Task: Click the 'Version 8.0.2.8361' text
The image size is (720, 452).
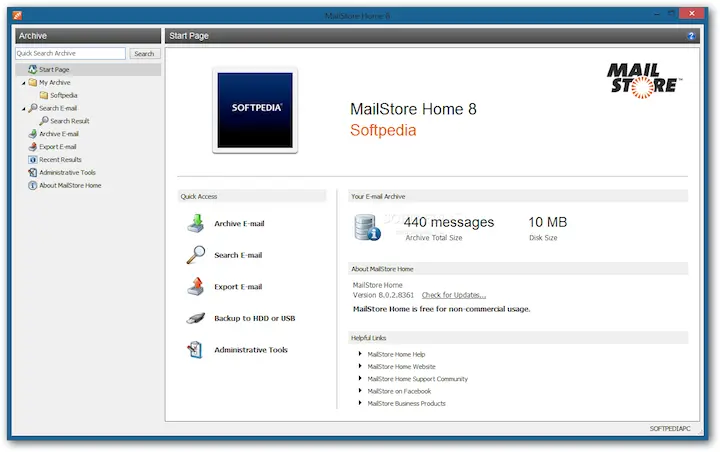Action: click(383, 295)
